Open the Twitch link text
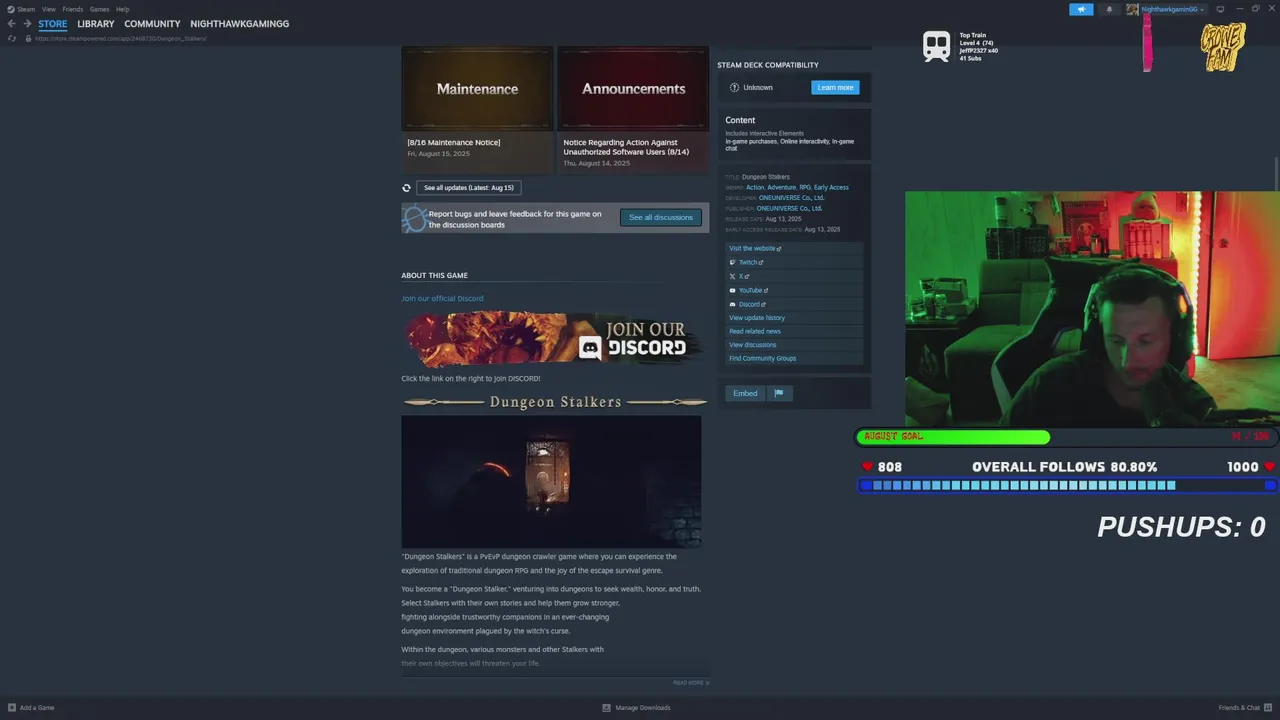 click(x=749, y=262)
